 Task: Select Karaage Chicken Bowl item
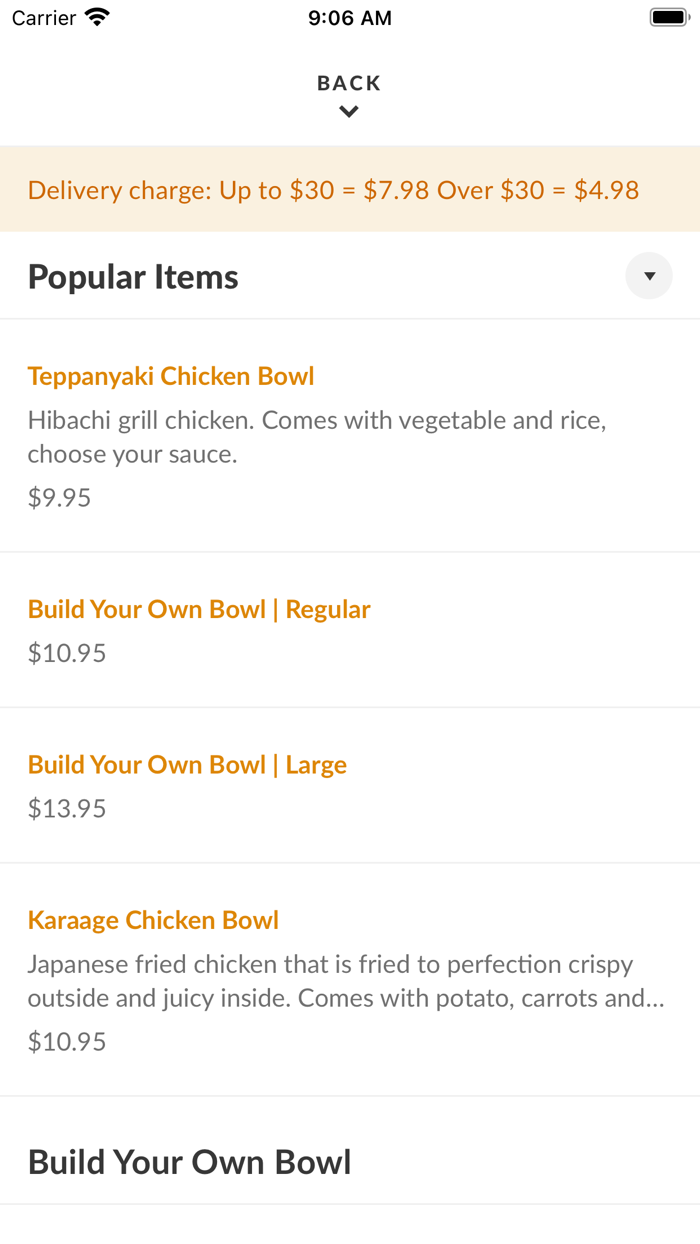click(350, 980)
